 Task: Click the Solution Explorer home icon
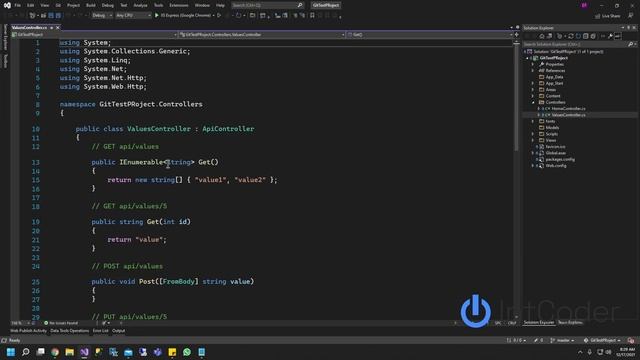542,36
